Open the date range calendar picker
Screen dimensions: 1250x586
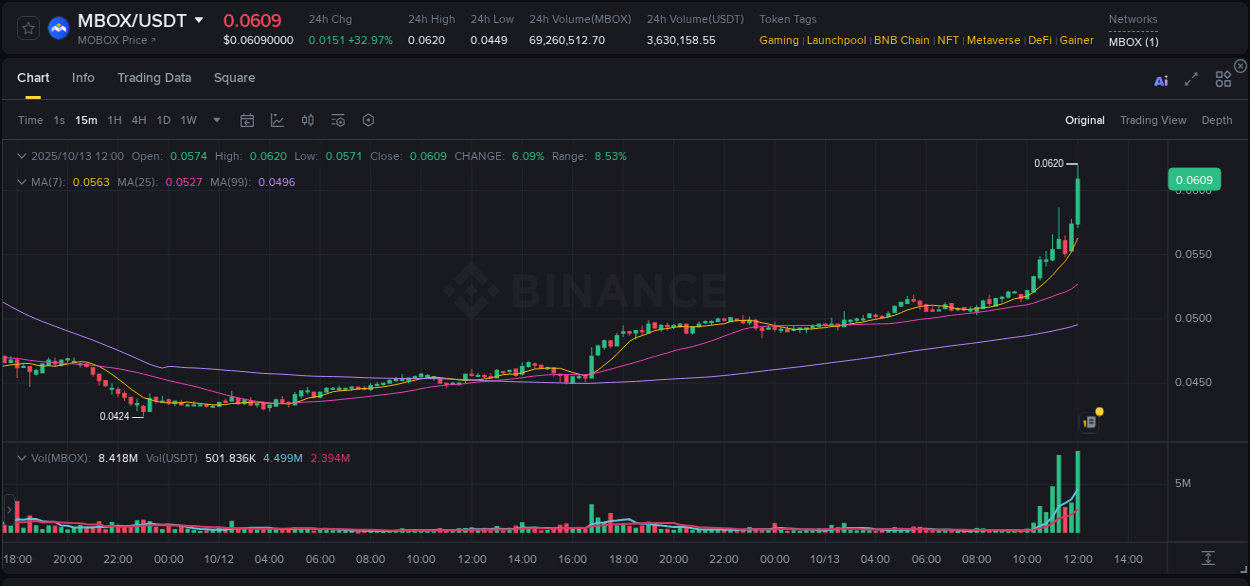pyautogui.click(x=247, y=120)
